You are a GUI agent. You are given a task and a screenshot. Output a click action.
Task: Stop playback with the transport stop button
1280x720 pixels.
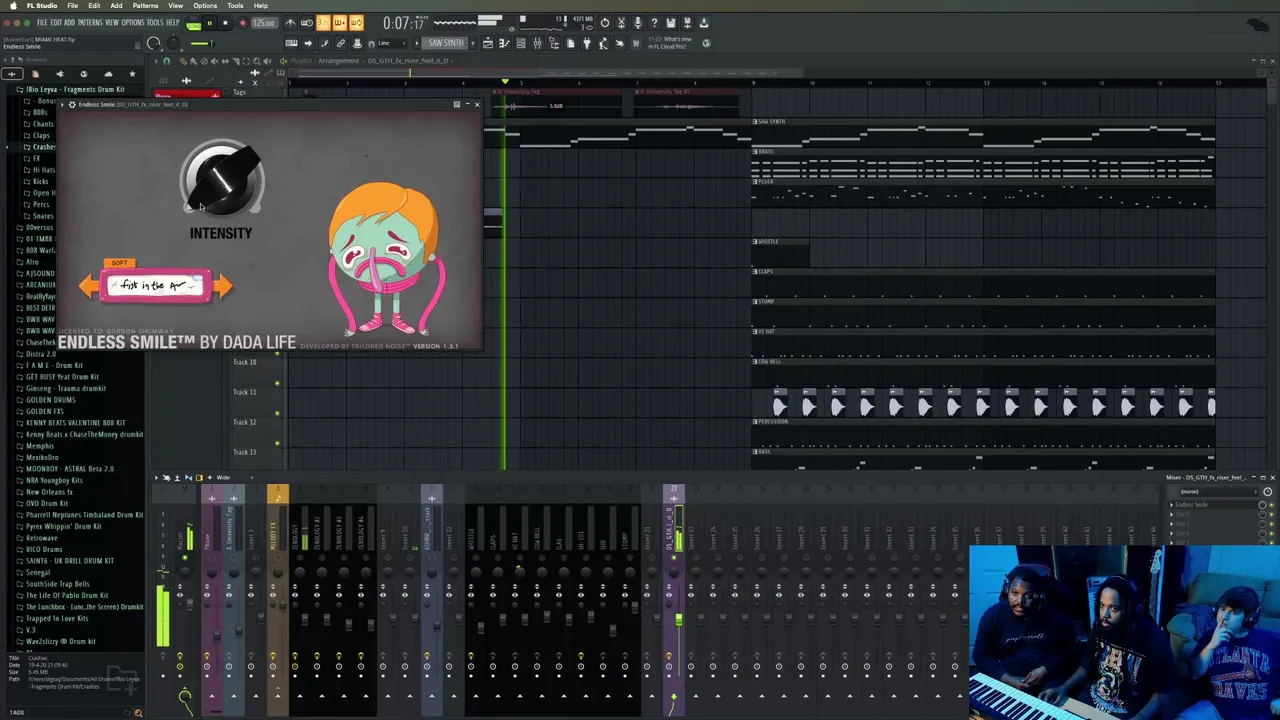point(225,23)
